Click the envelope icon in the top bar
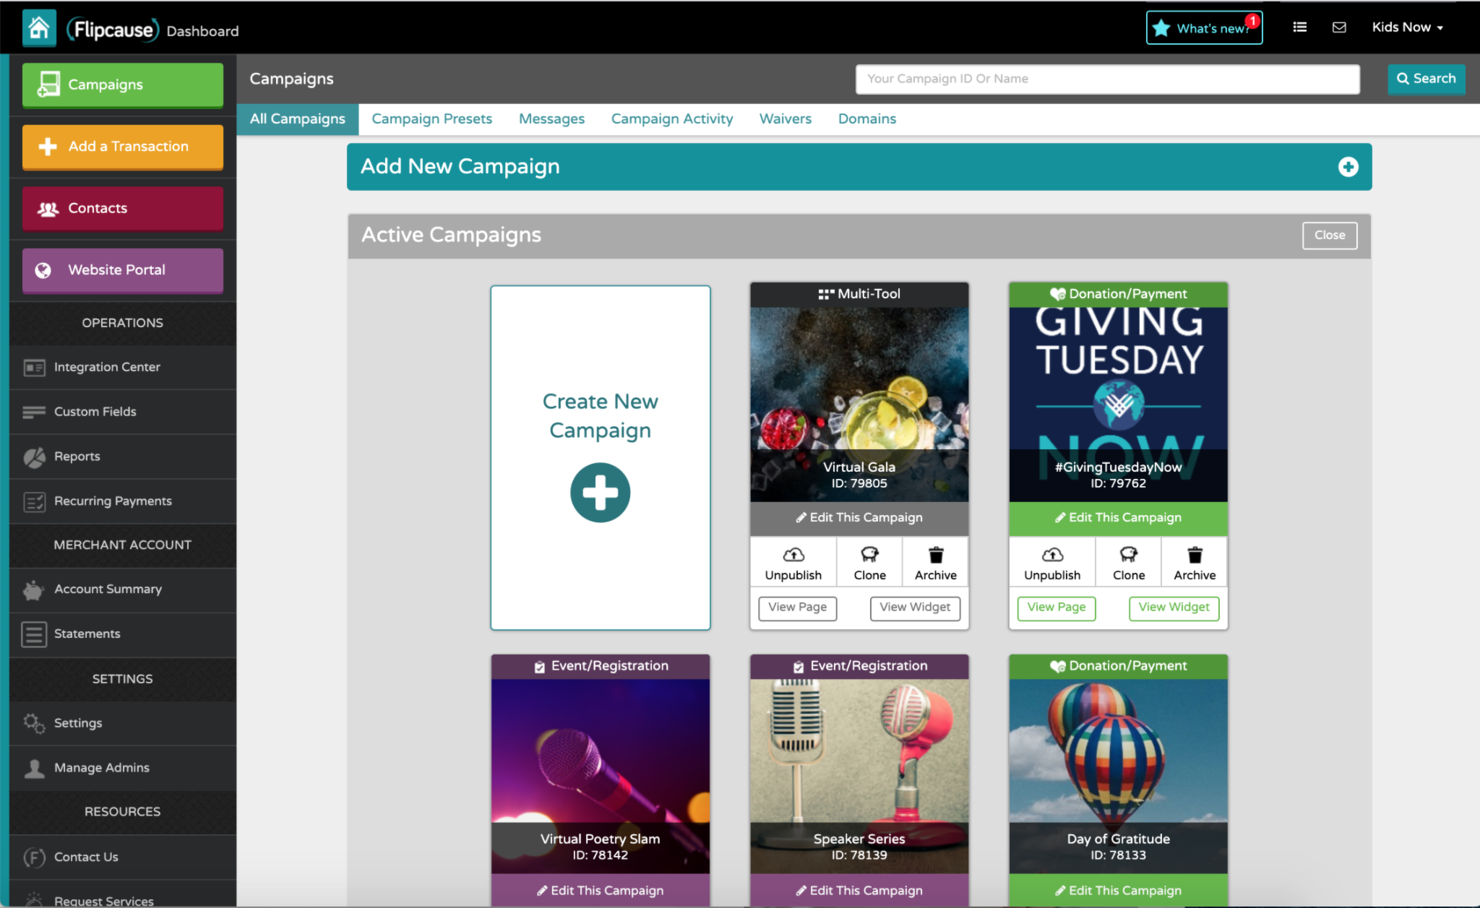Screen dimensions: 1480x908 (1339, 27)
